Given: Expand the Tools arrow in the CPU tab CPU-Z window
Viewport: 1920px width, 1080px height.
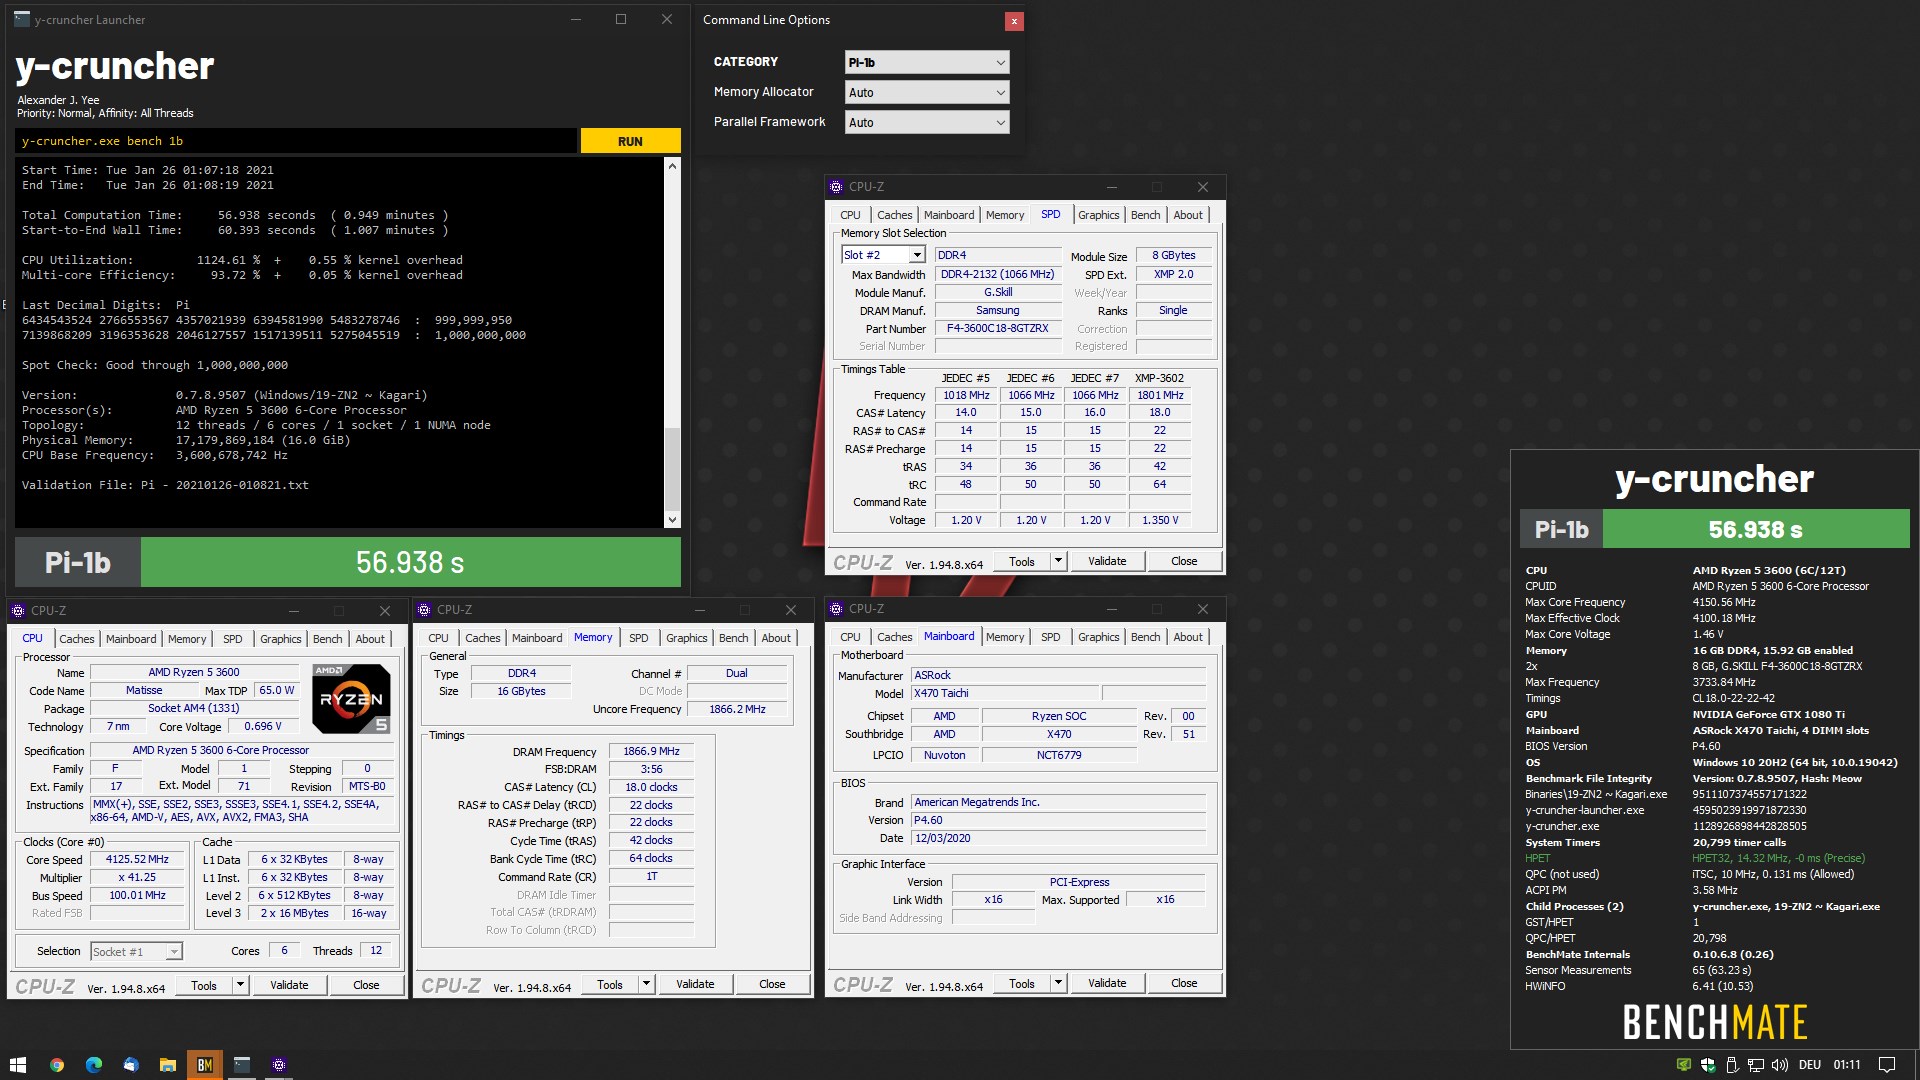Looking at the screenshot, I should coord(240,985).
